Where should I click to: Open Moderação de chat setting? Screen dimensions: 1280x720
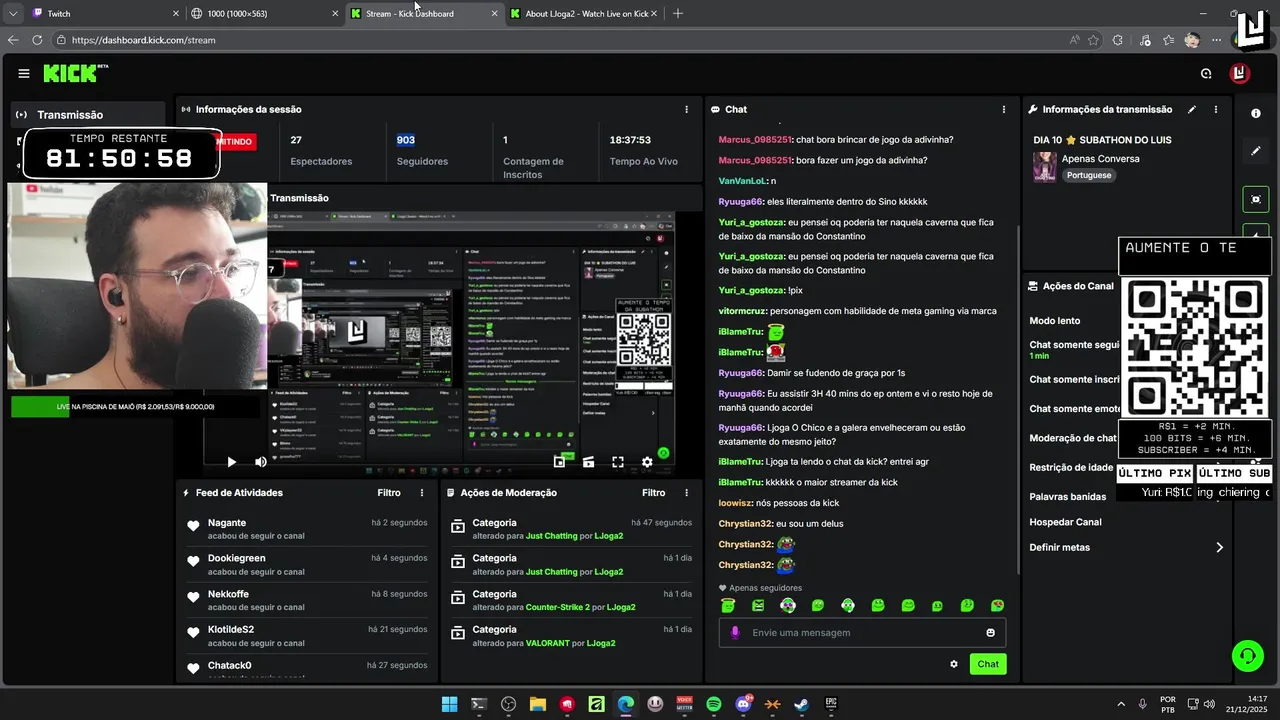tap(1073, 438)
